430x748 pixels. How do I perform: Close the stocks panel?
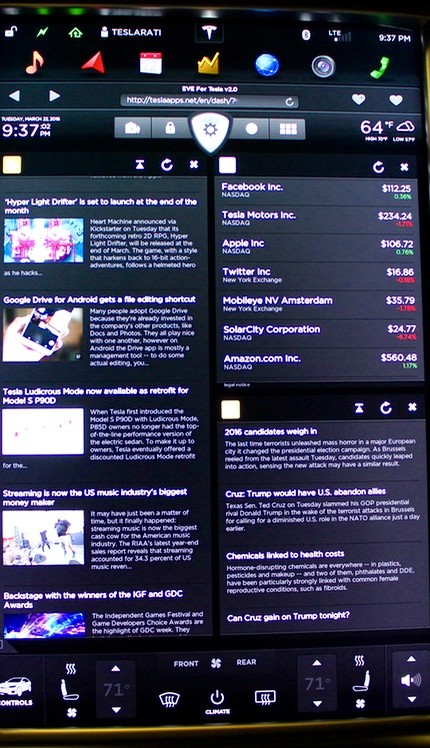(404, 167)
